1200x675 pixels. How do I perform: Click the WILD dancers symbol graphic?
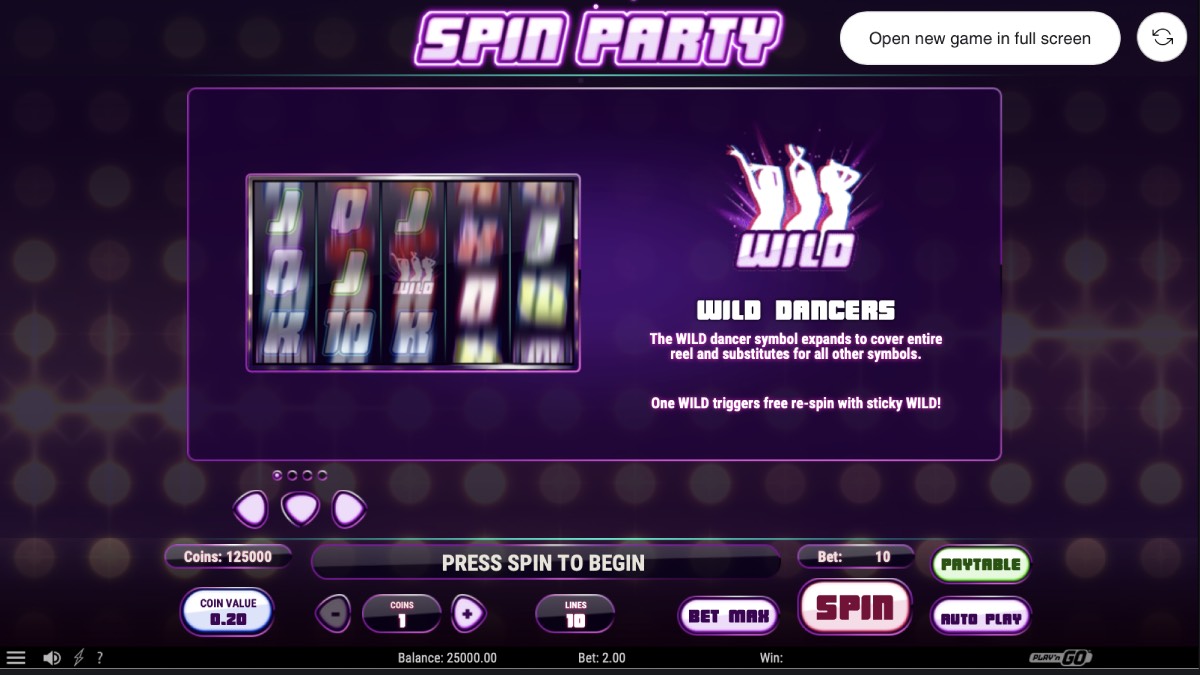[796, 206]
